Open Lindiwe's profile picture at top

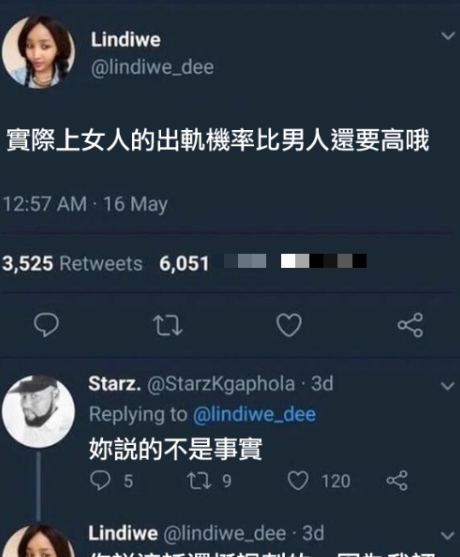point(38,52)
